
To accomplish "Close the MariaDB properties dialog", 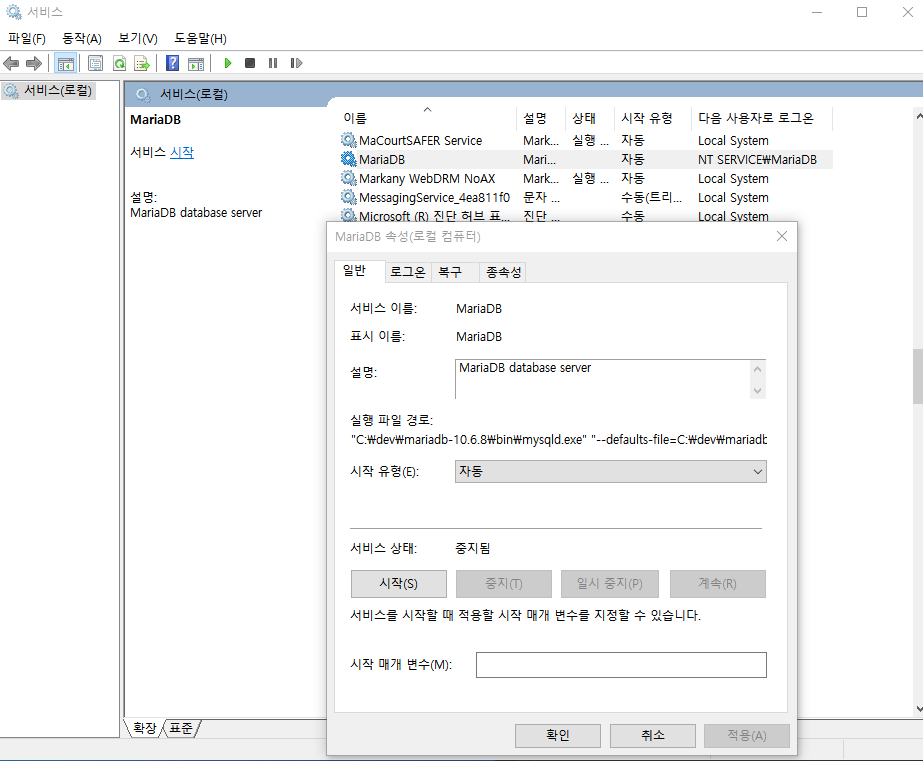I will coord(782,236).
